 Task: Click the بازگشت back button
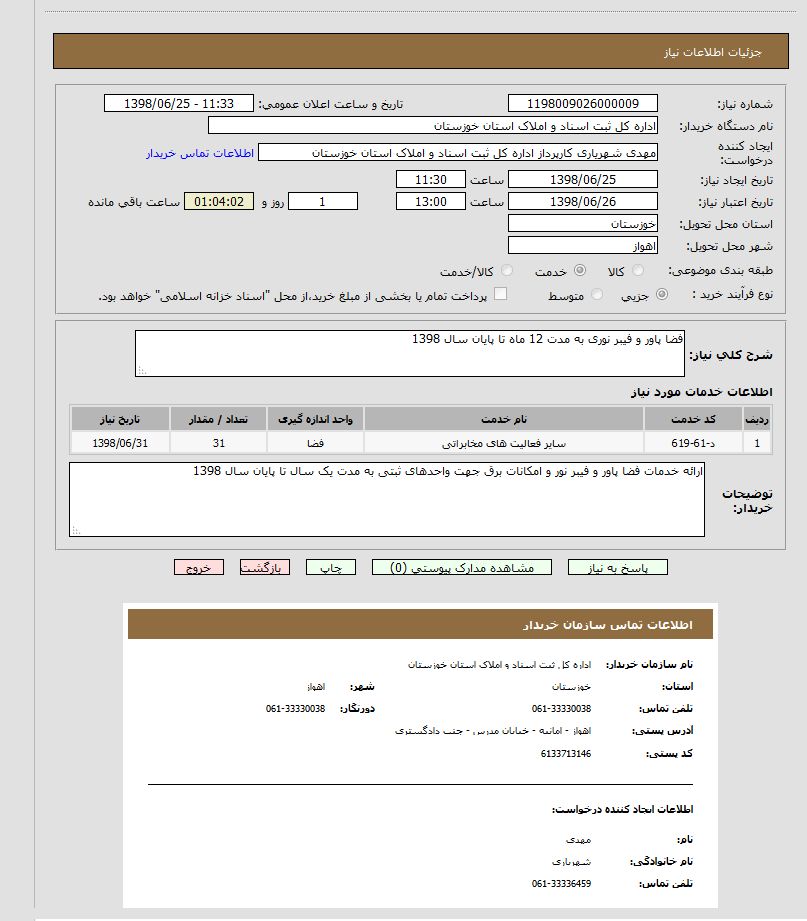265,567
